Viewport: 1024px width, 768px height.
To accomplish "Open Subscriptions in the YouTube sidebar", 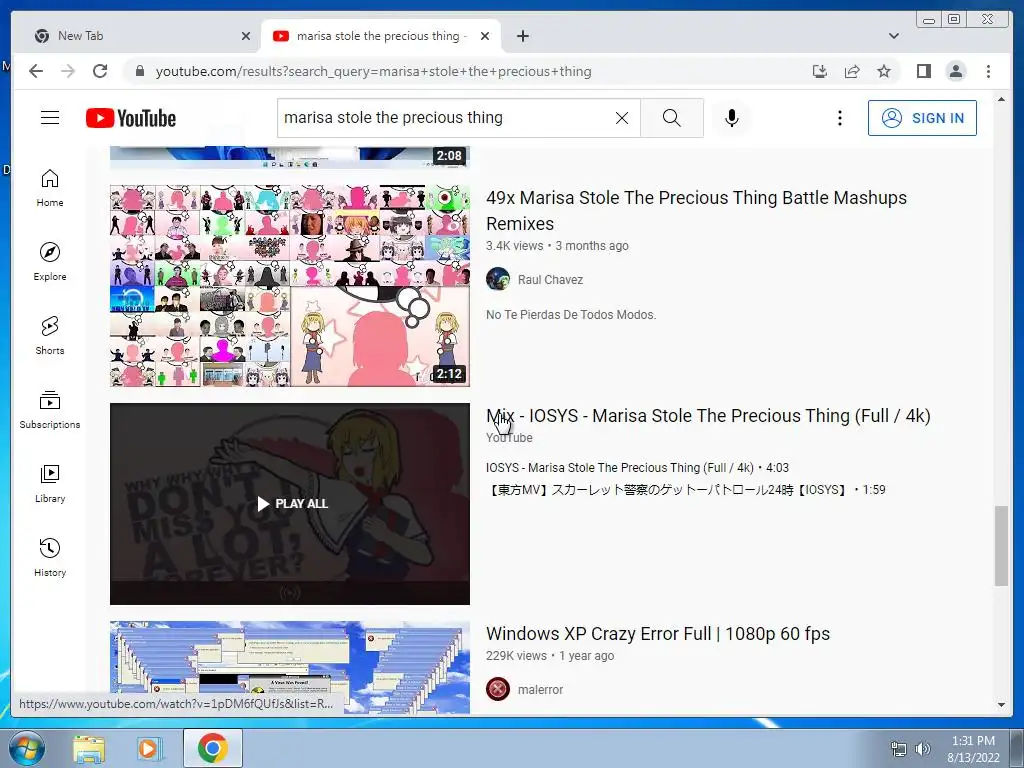I will click(50, 409).
